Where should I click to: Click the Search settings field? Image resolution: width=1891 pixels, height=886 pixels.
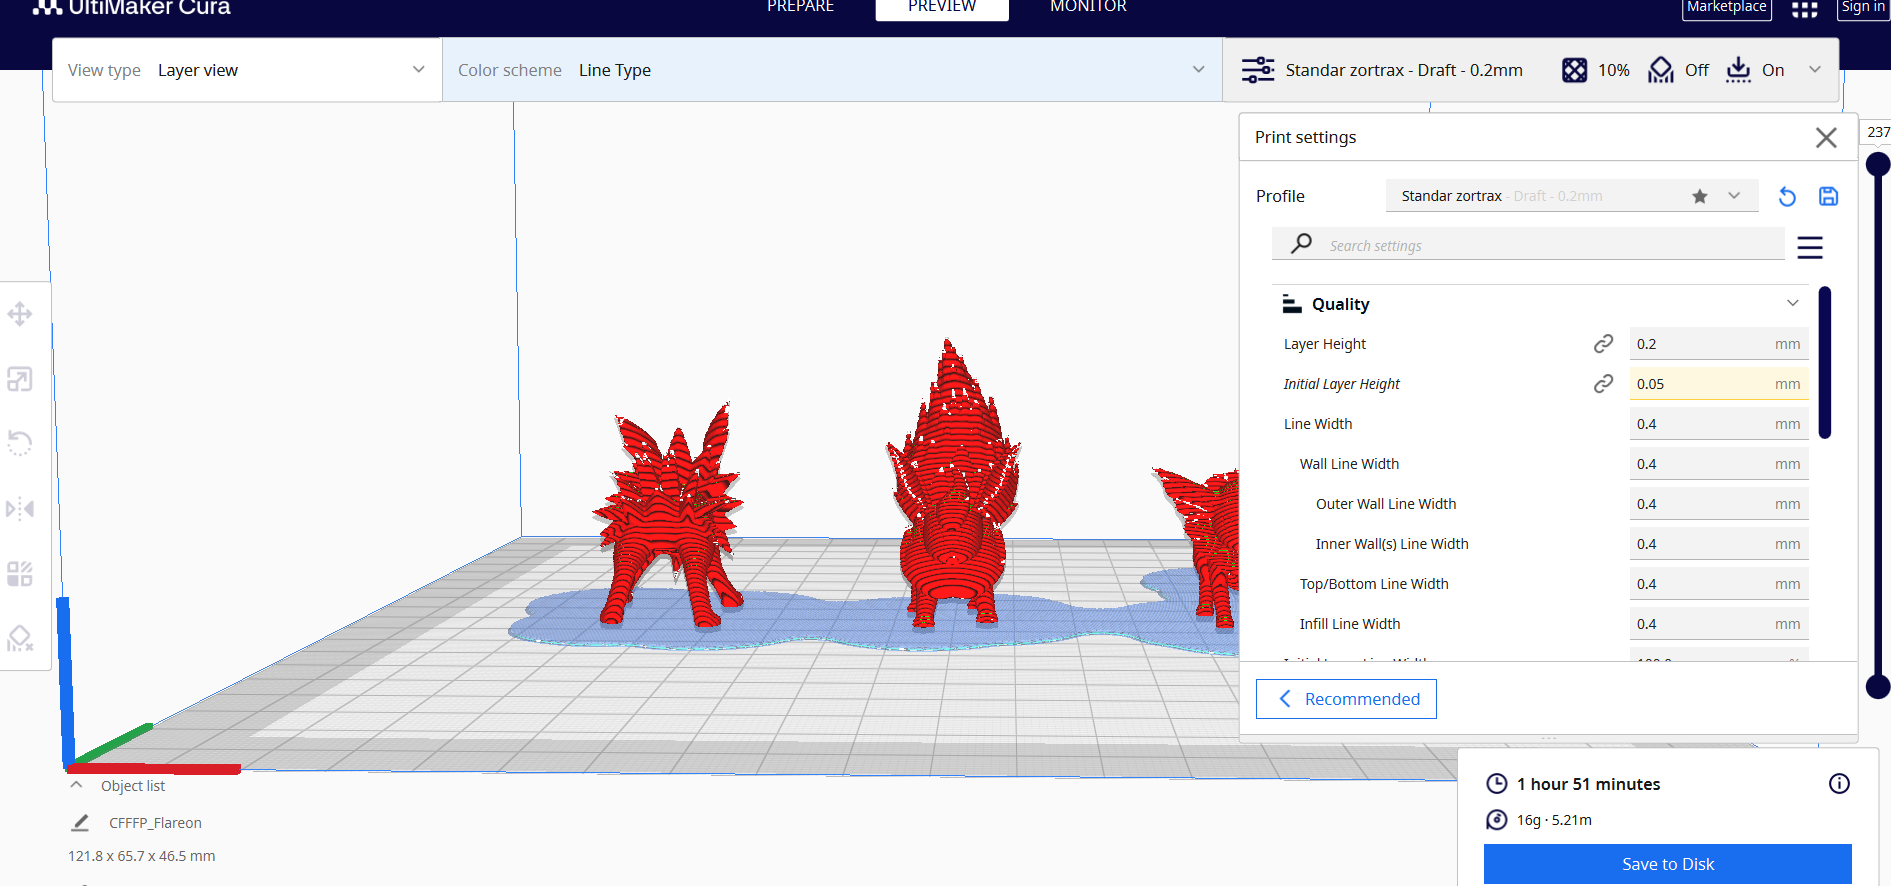point(1528,245)
